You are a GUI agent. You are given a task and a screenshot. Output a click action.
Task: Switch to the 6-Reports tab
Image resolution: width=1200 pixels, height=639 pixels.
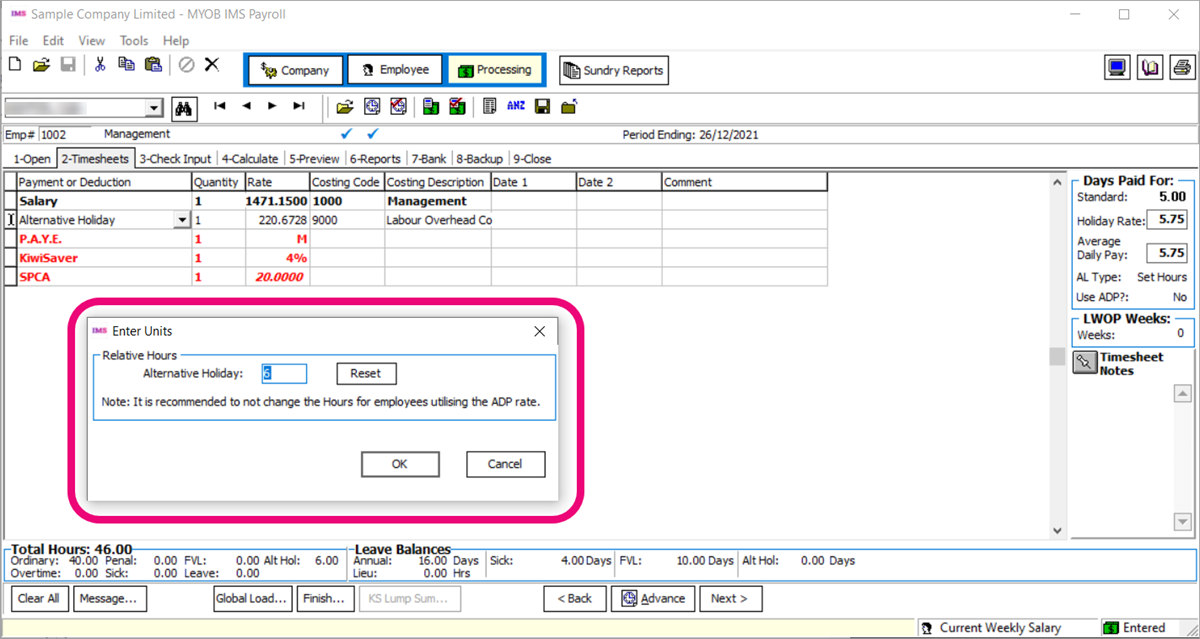tap(375, 159)
